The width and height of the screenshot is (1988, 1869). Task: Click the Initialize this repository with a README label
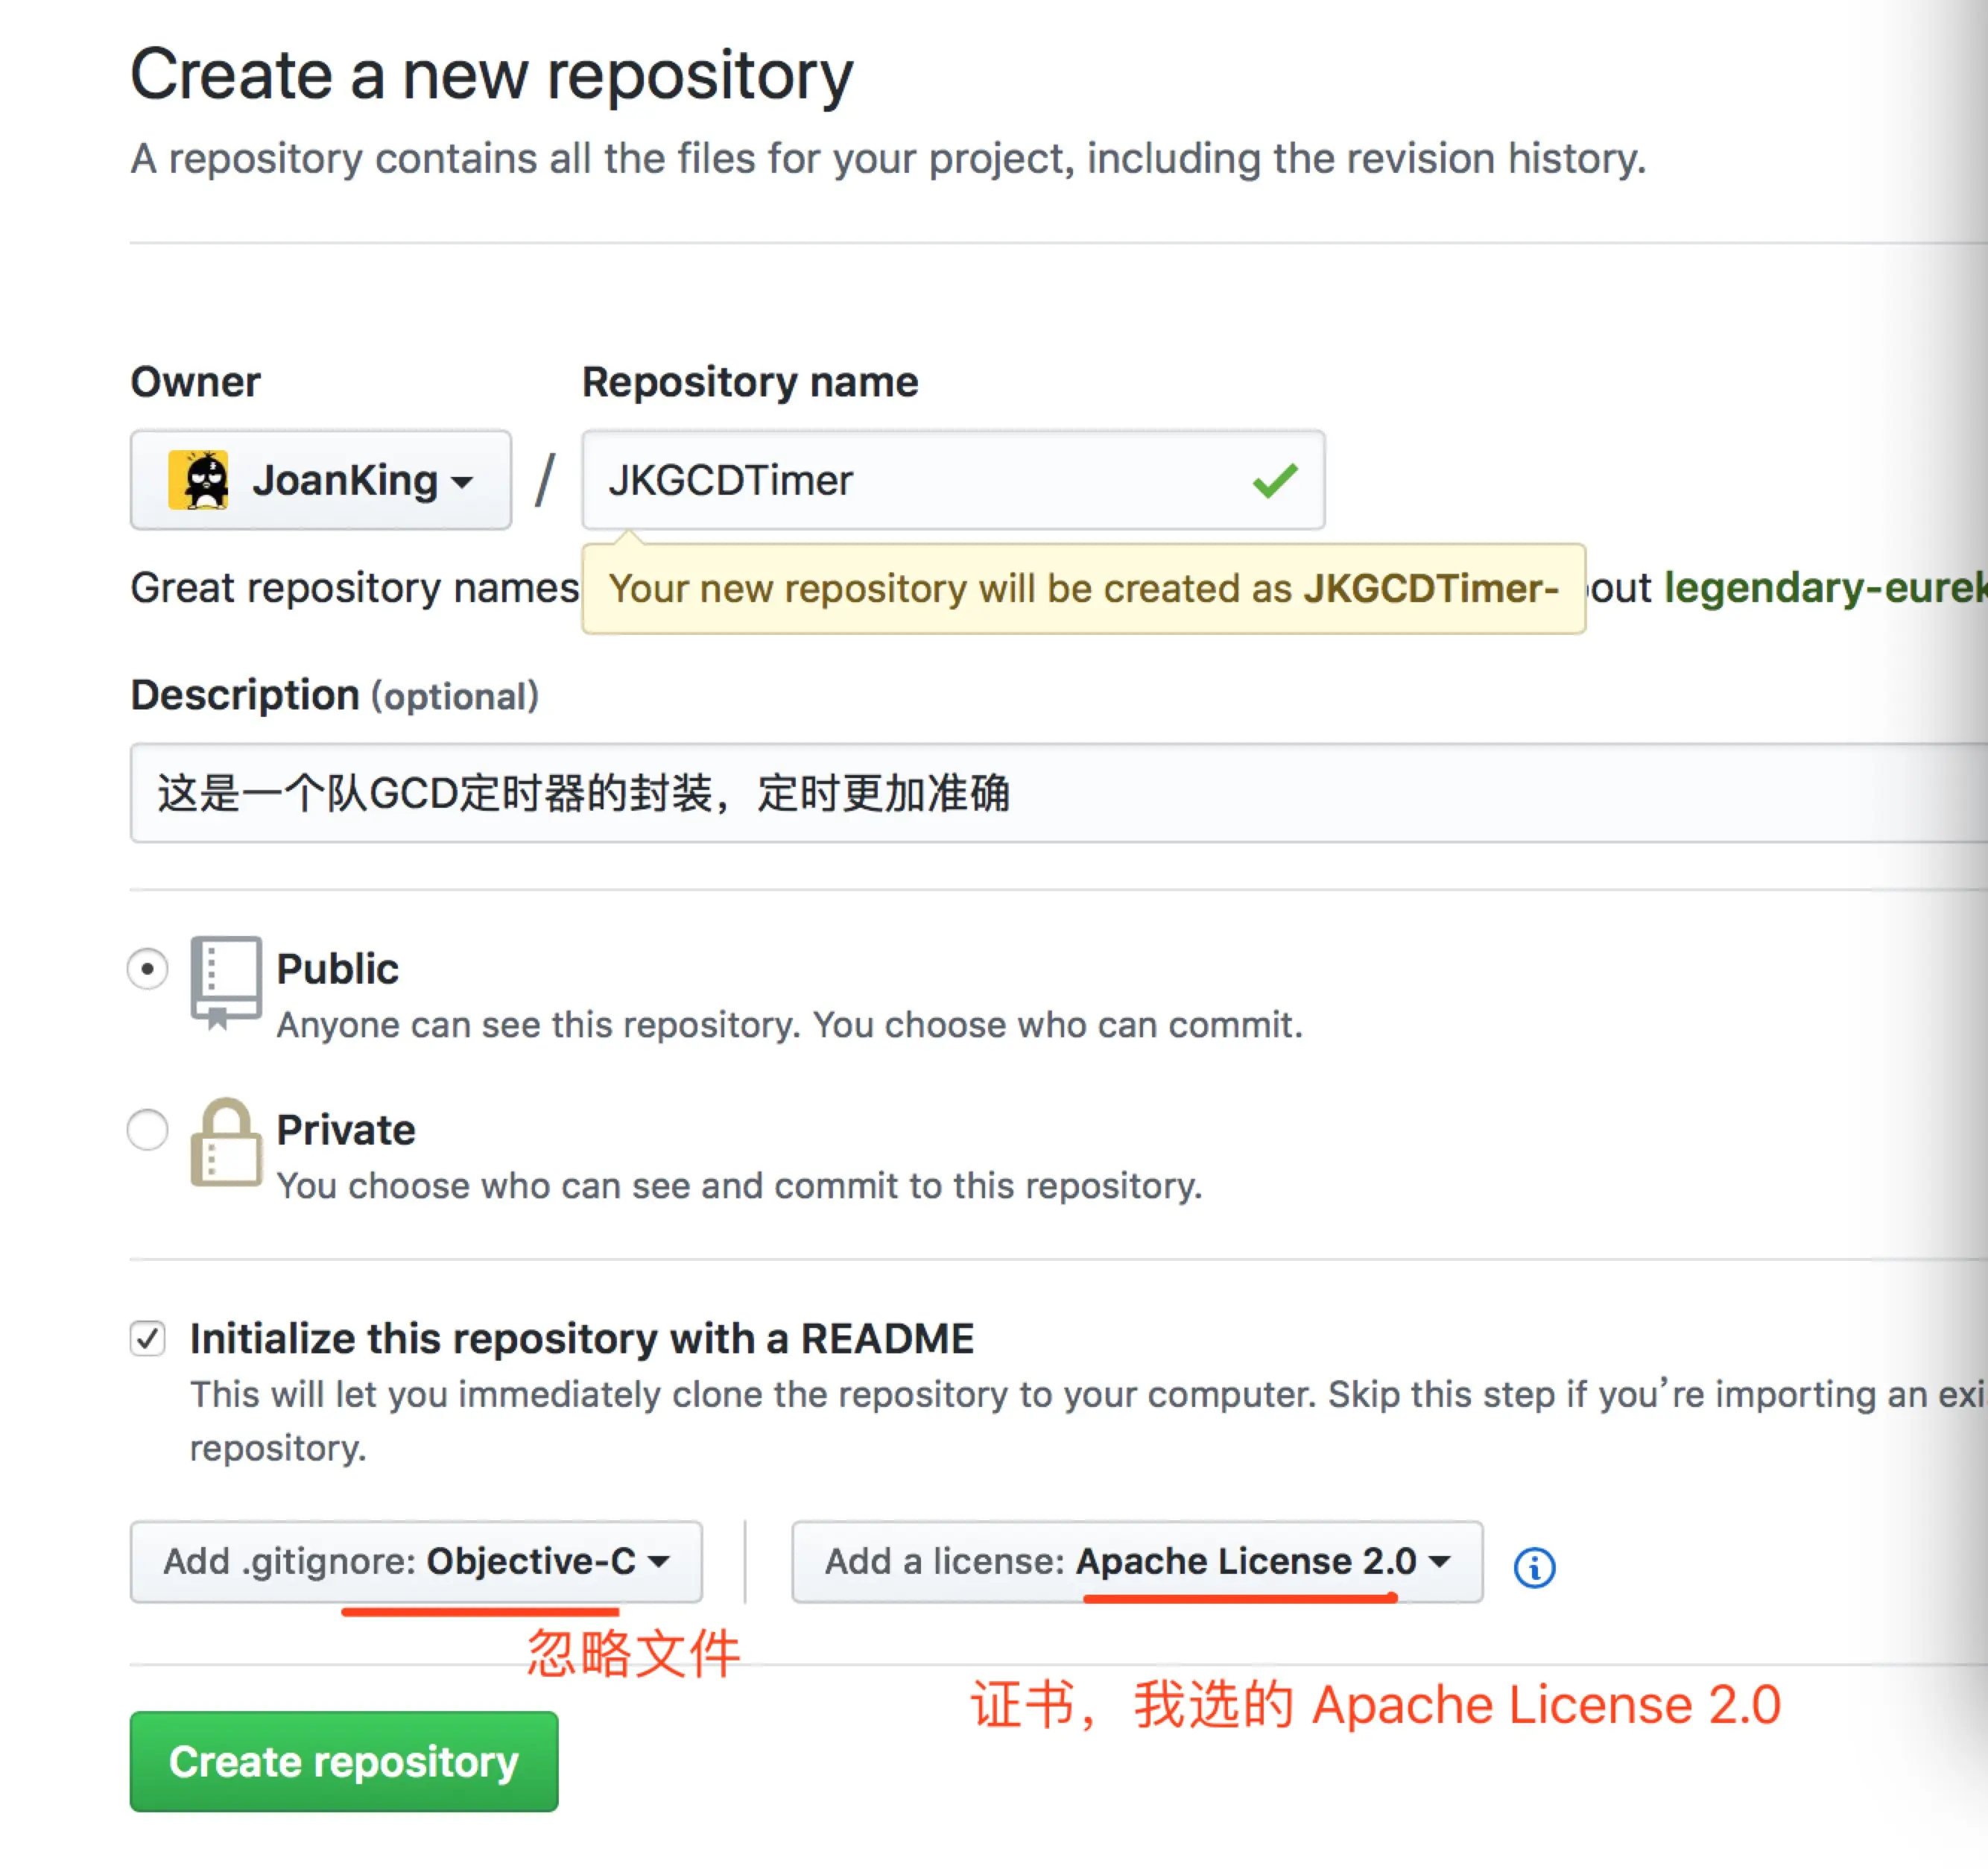click(x=582, y=1338)
